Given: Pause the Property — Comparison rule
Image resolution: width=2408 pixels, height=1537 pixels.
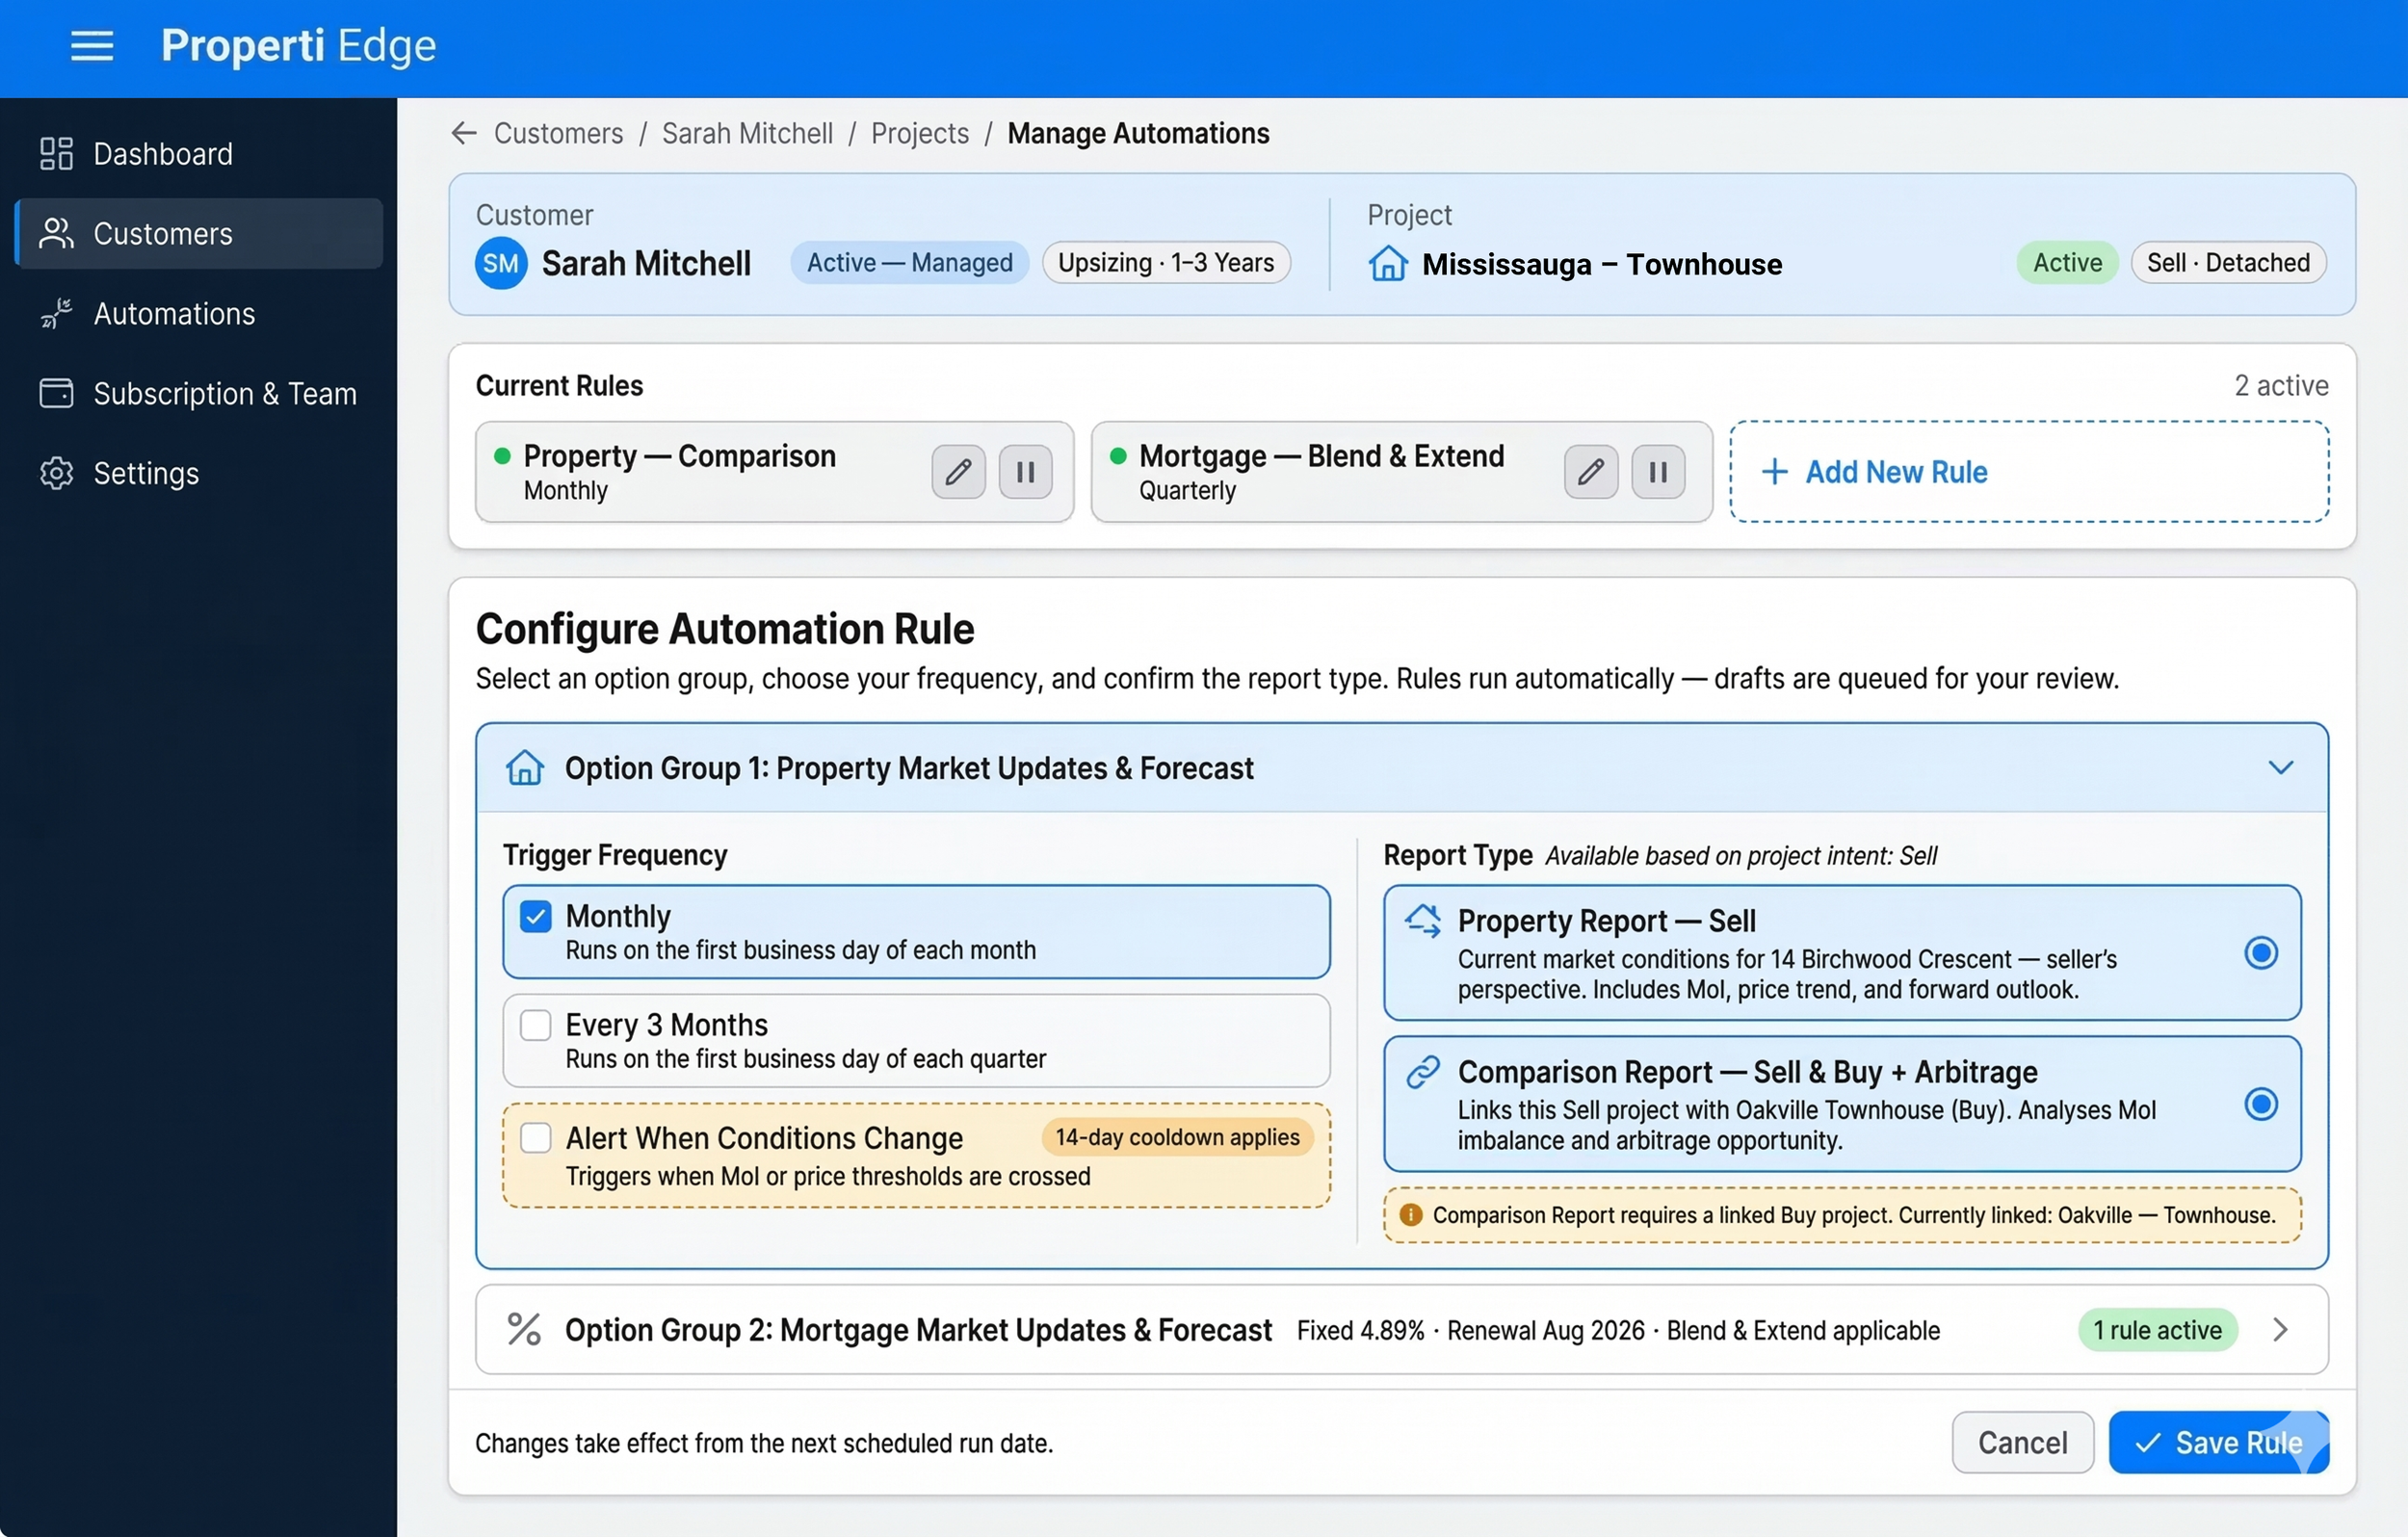Looking at the screenshot, I should (x=1025, y=471).
